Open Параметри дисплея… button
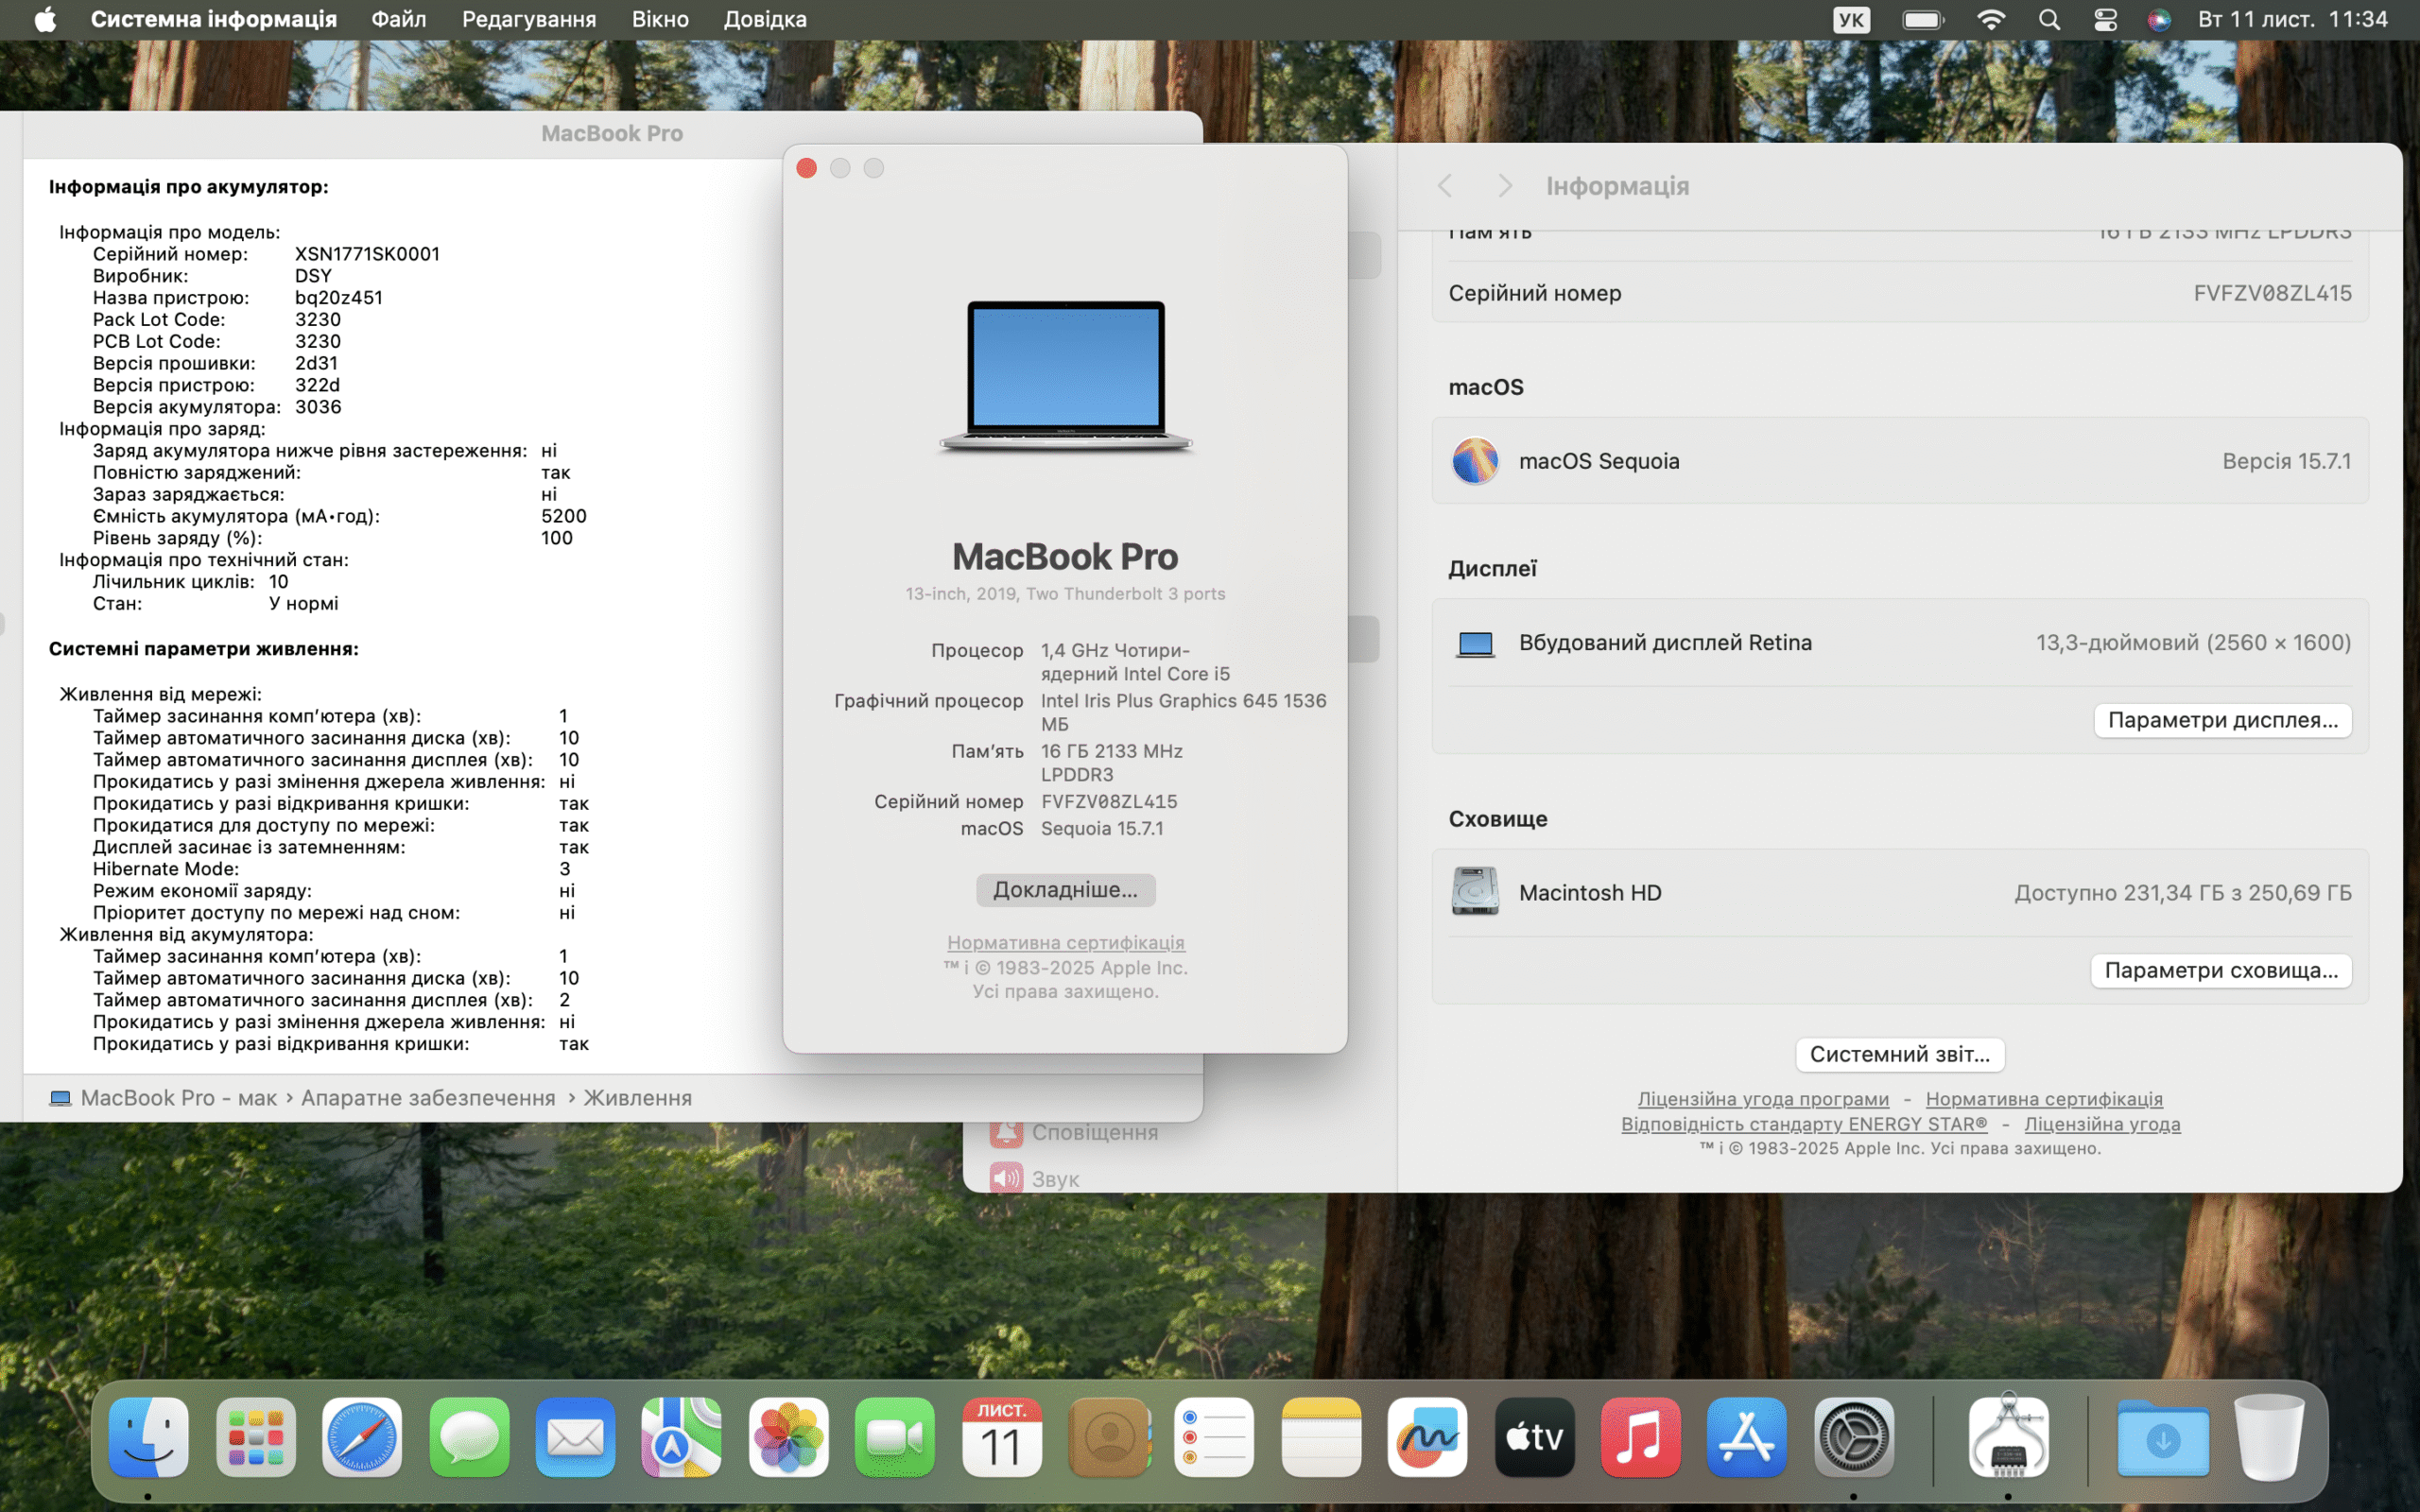 (2222, 720)
